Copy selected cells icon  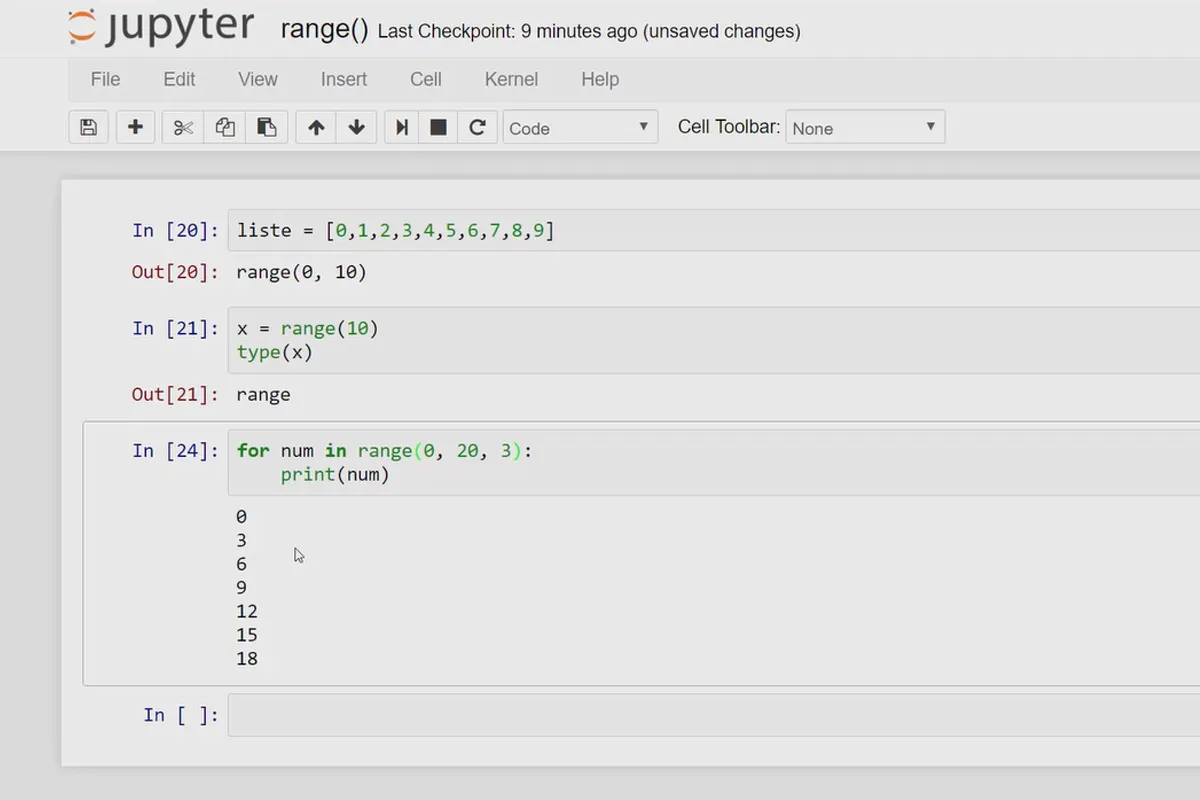click(225, 127)
